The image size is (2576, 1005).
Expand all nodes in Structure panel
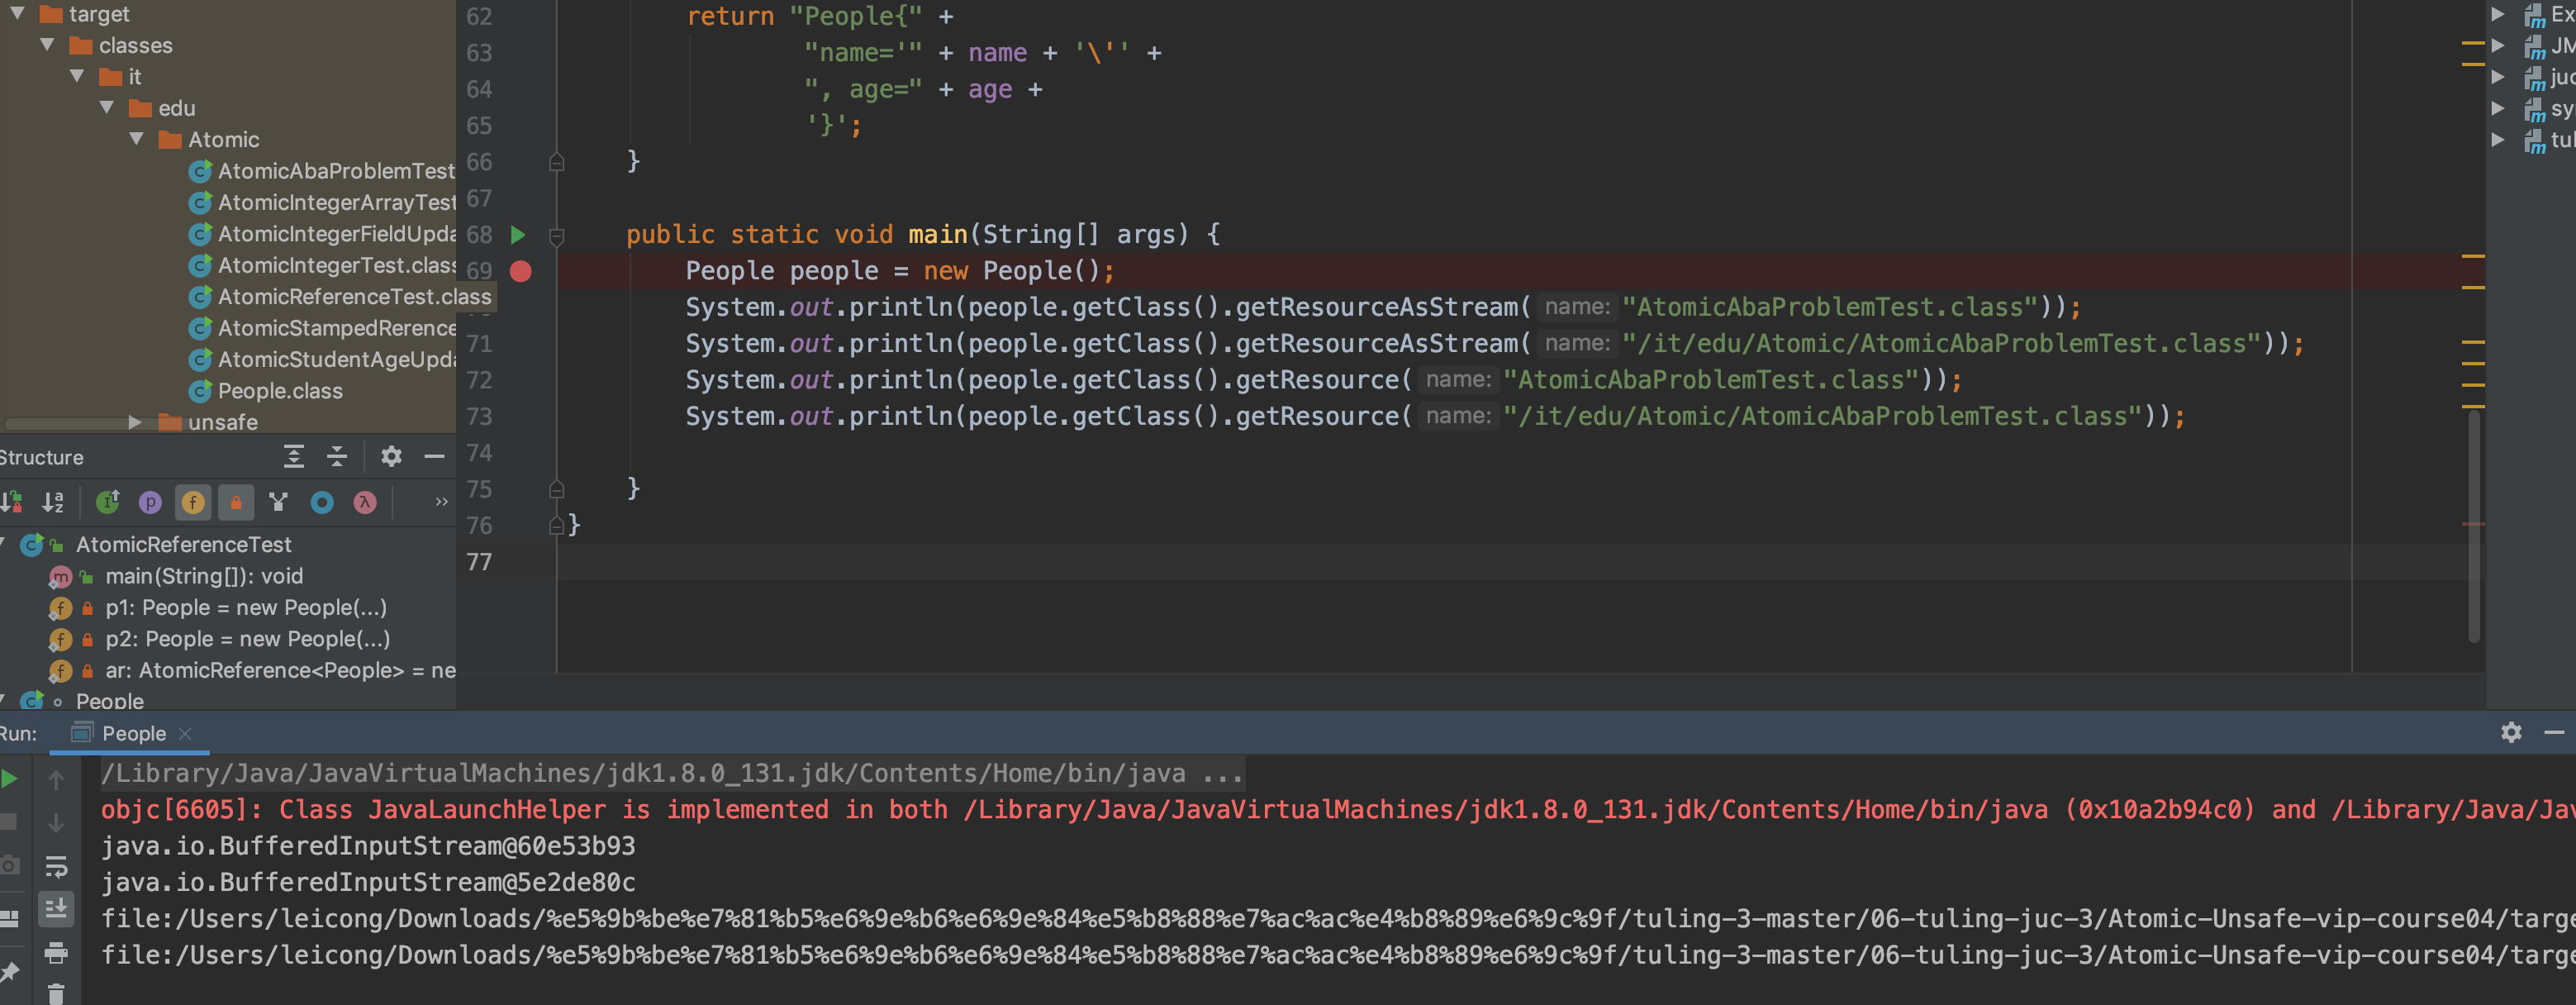tap(293, 457)
